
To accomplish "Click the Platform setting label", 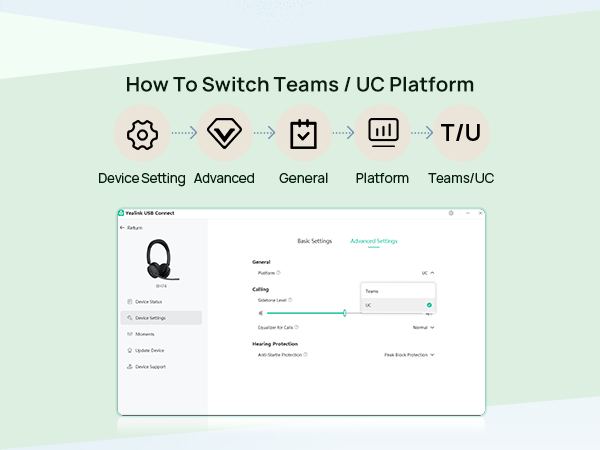I will (266, 273).
